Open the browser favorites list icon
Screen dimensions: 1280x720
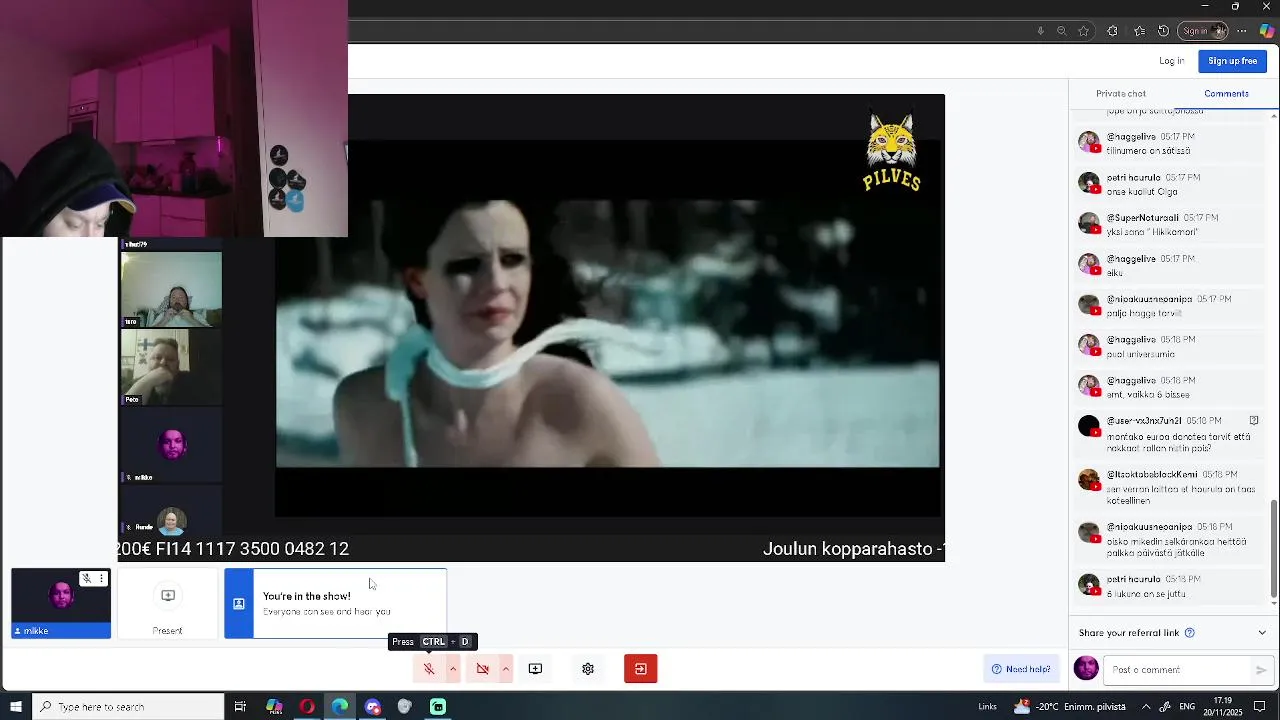tap(1139, 31)
